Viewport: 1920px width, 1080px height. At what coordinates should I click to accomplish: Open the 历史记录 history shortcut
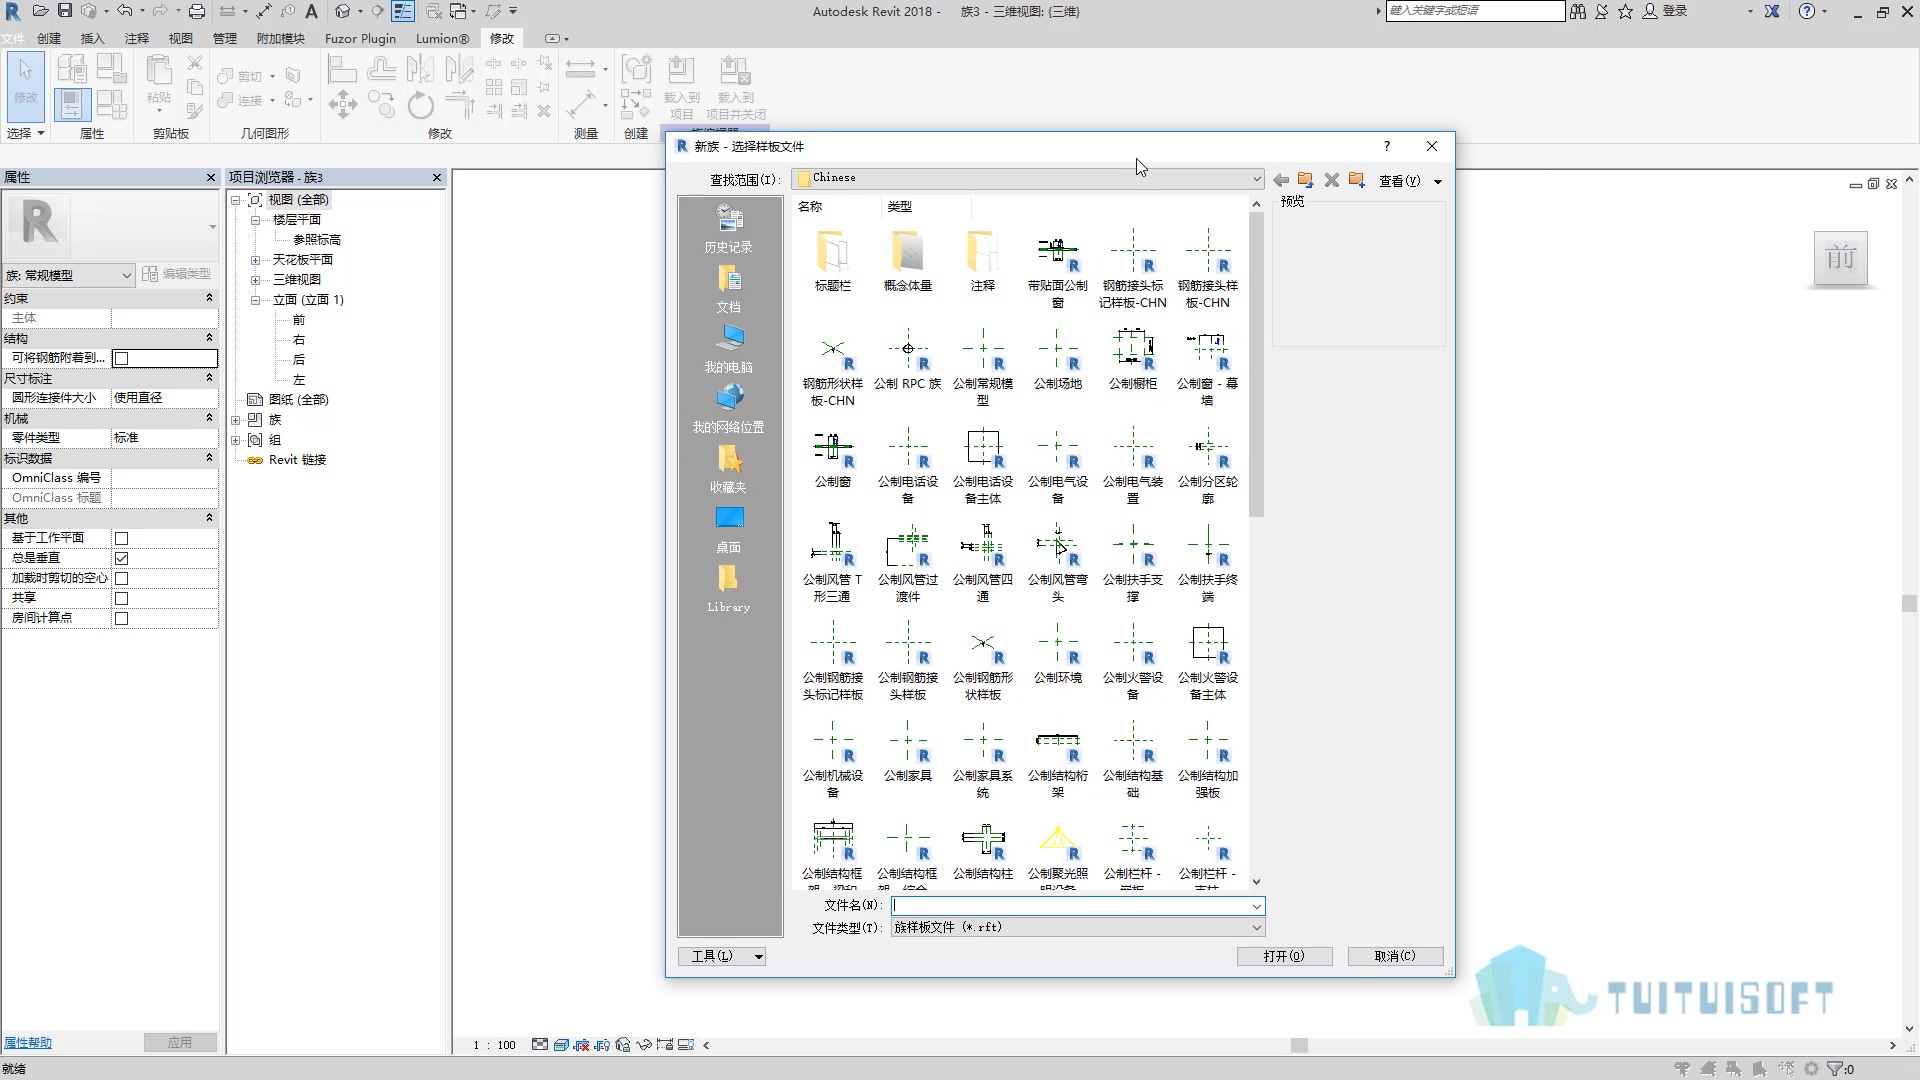pyautogui.click(x=729, y=229)
